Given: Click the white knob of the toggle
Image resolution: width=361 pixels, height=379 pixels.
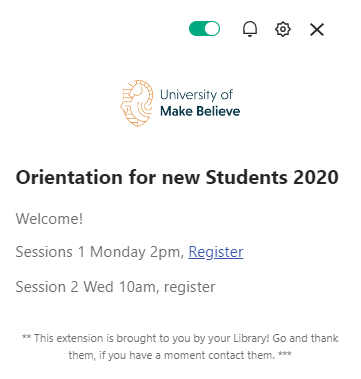Looking at the screenshot, I should 212,29.
